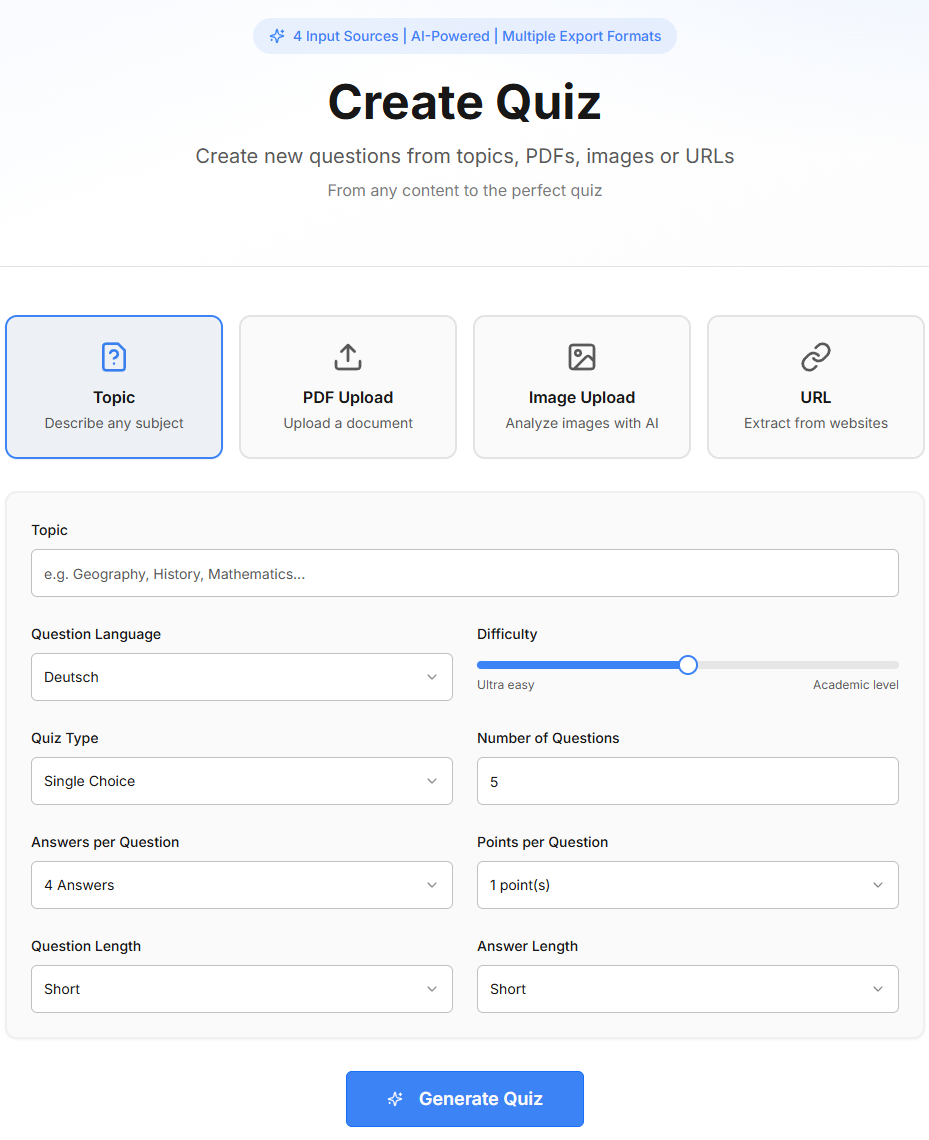Open Answers per Question dropdown
The width and height of the screenshot is (929, 1140).
pos(241,885)
